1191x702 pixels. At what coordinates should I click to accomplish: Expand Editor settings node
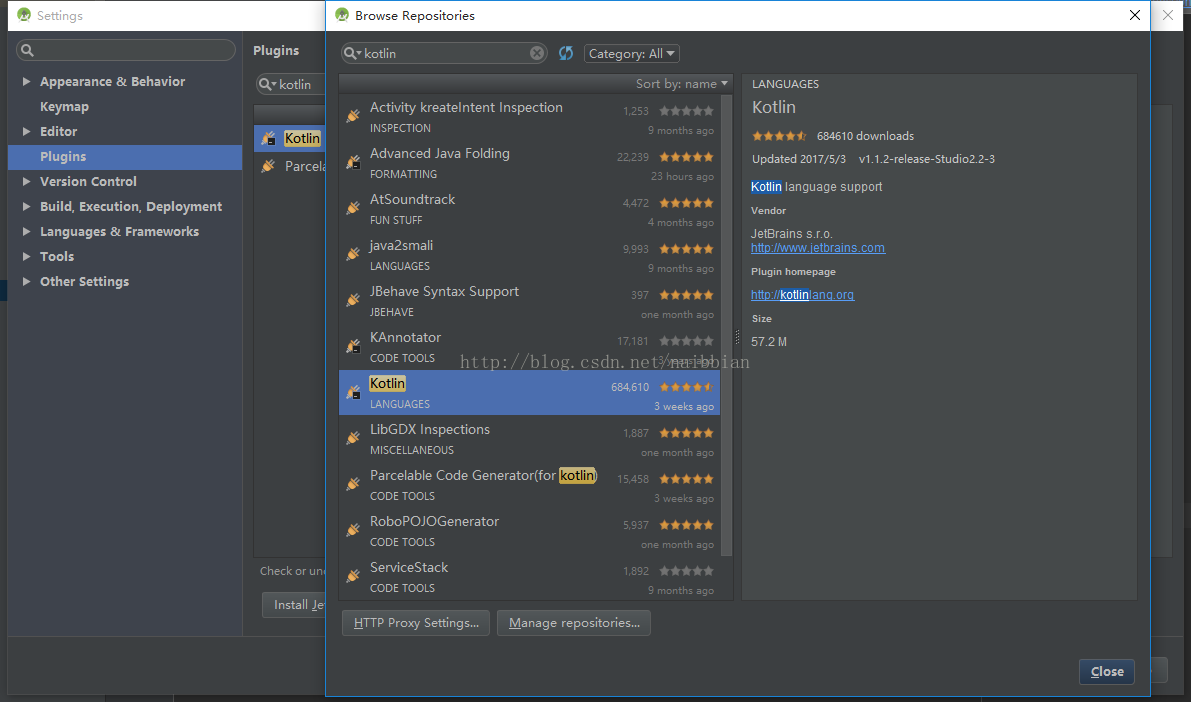(x=27, y=131)
